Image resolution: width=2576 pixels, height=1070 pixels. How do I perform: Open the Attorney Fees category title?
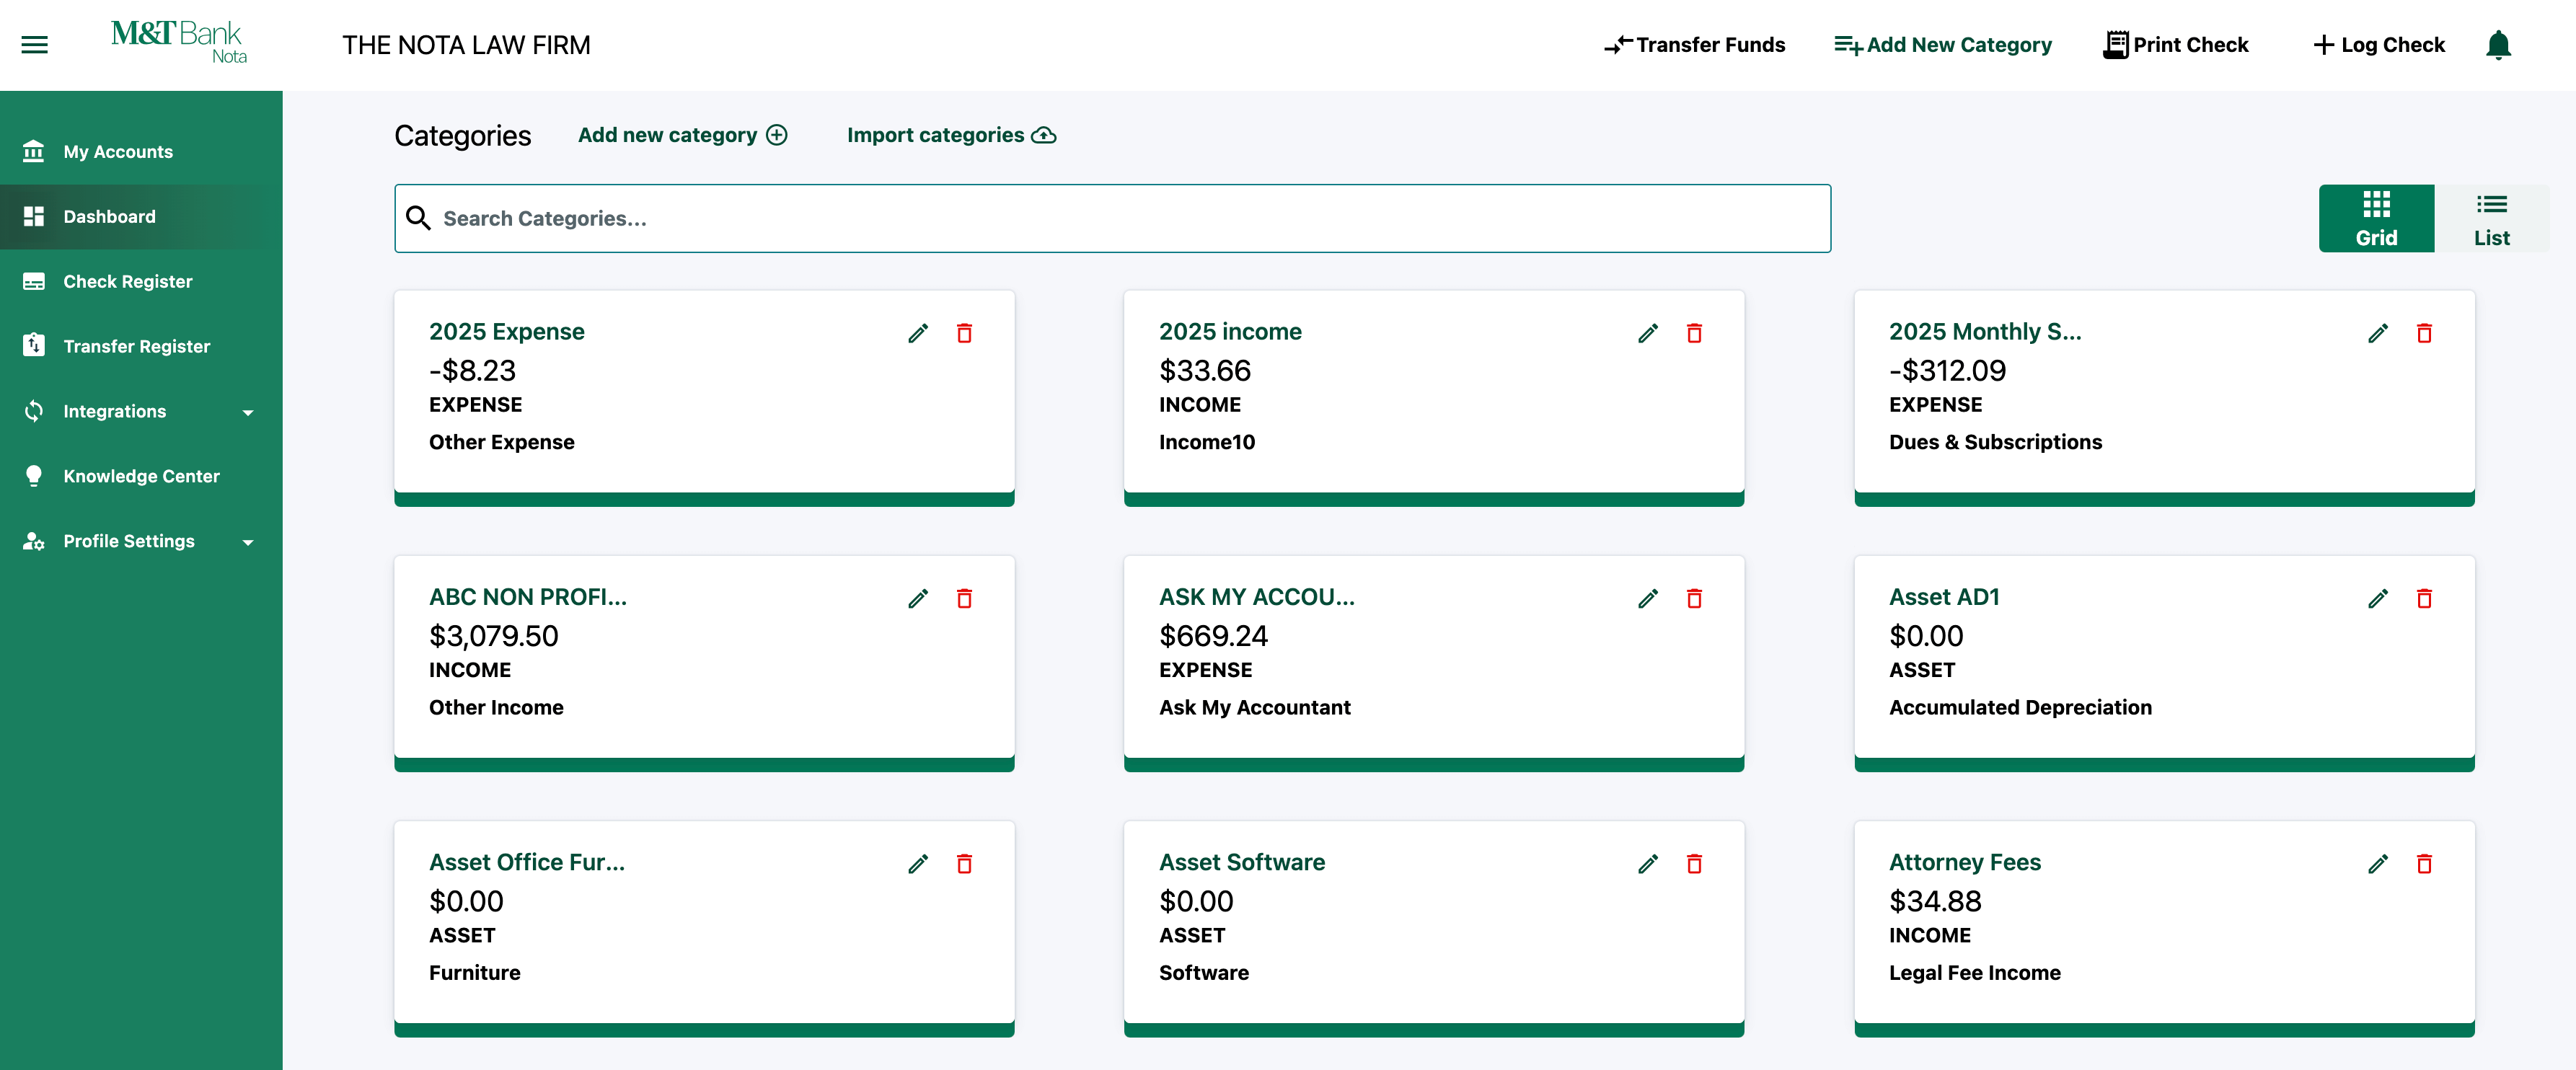[1965, 862]
